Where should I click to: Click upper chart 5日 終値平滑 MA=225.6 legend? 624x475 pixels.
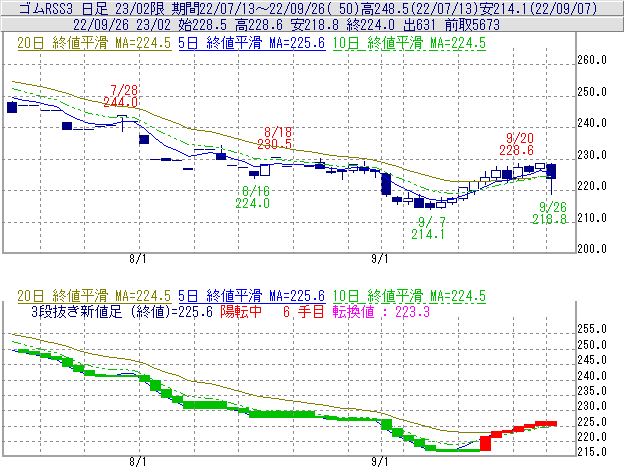[x=252, y=43]
